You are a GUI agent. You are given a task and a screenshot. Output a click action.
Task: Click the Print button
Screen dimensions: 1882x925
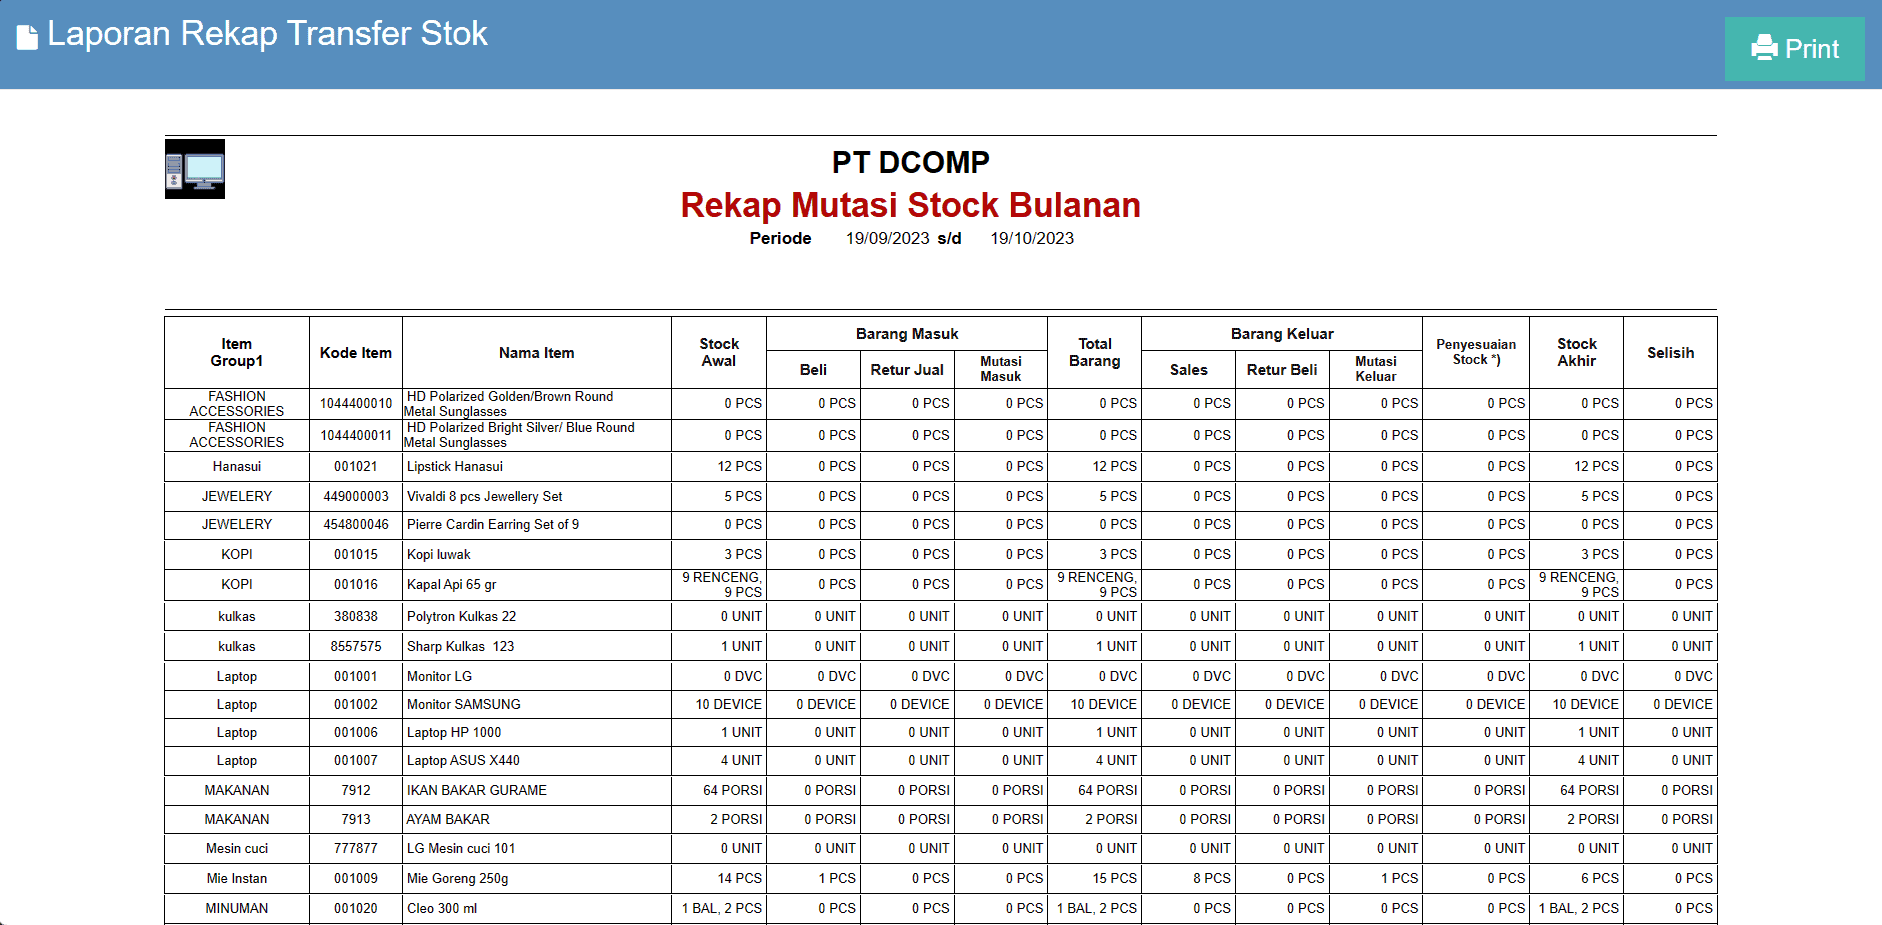[1794, 47]
